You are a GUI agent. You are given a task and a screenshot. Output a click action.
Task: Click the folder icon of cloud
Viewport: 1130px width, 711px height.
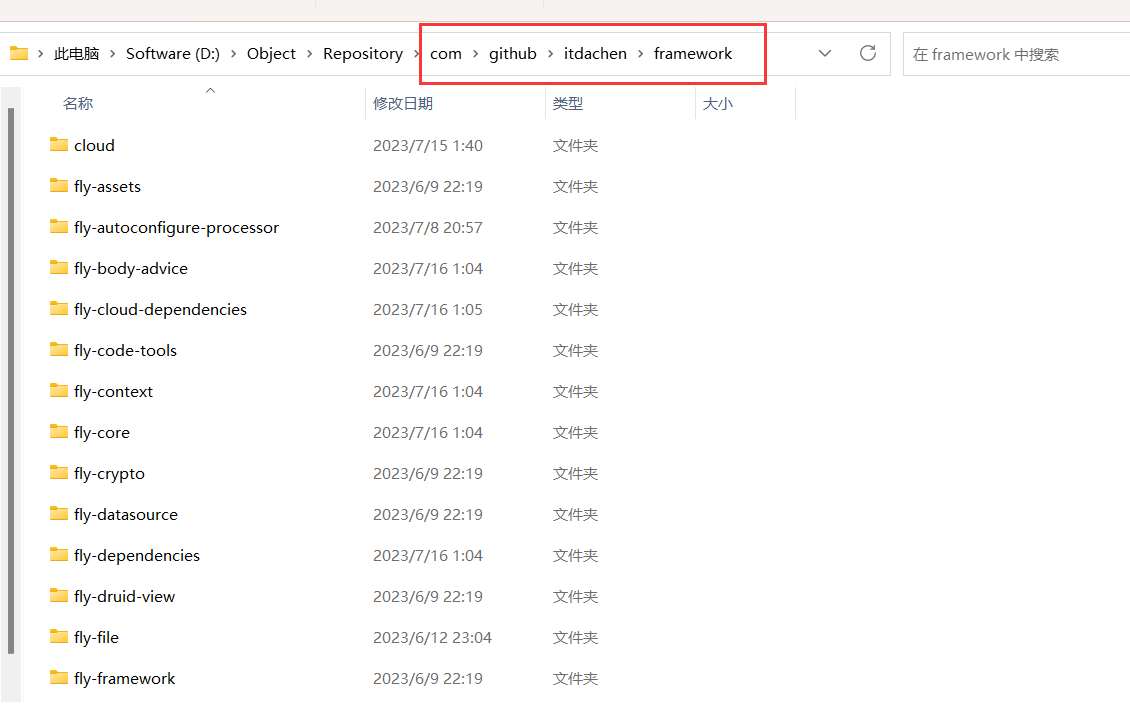tap(58, 145)
